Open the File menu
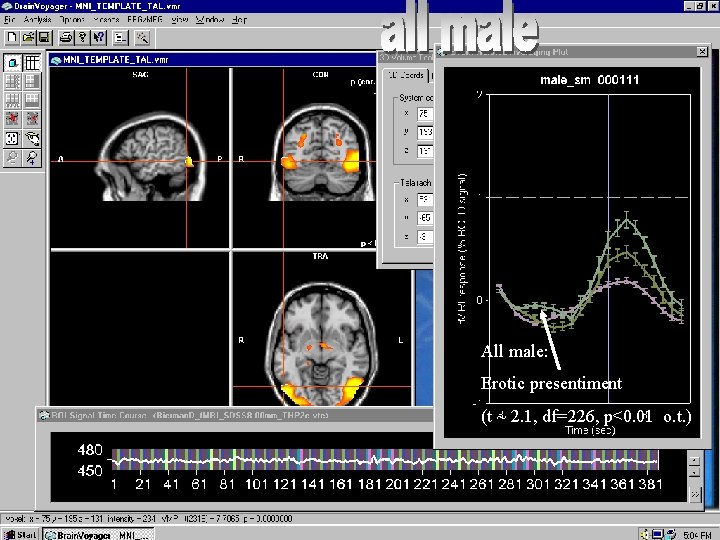 pyautogui.click(x=10, y=20)
